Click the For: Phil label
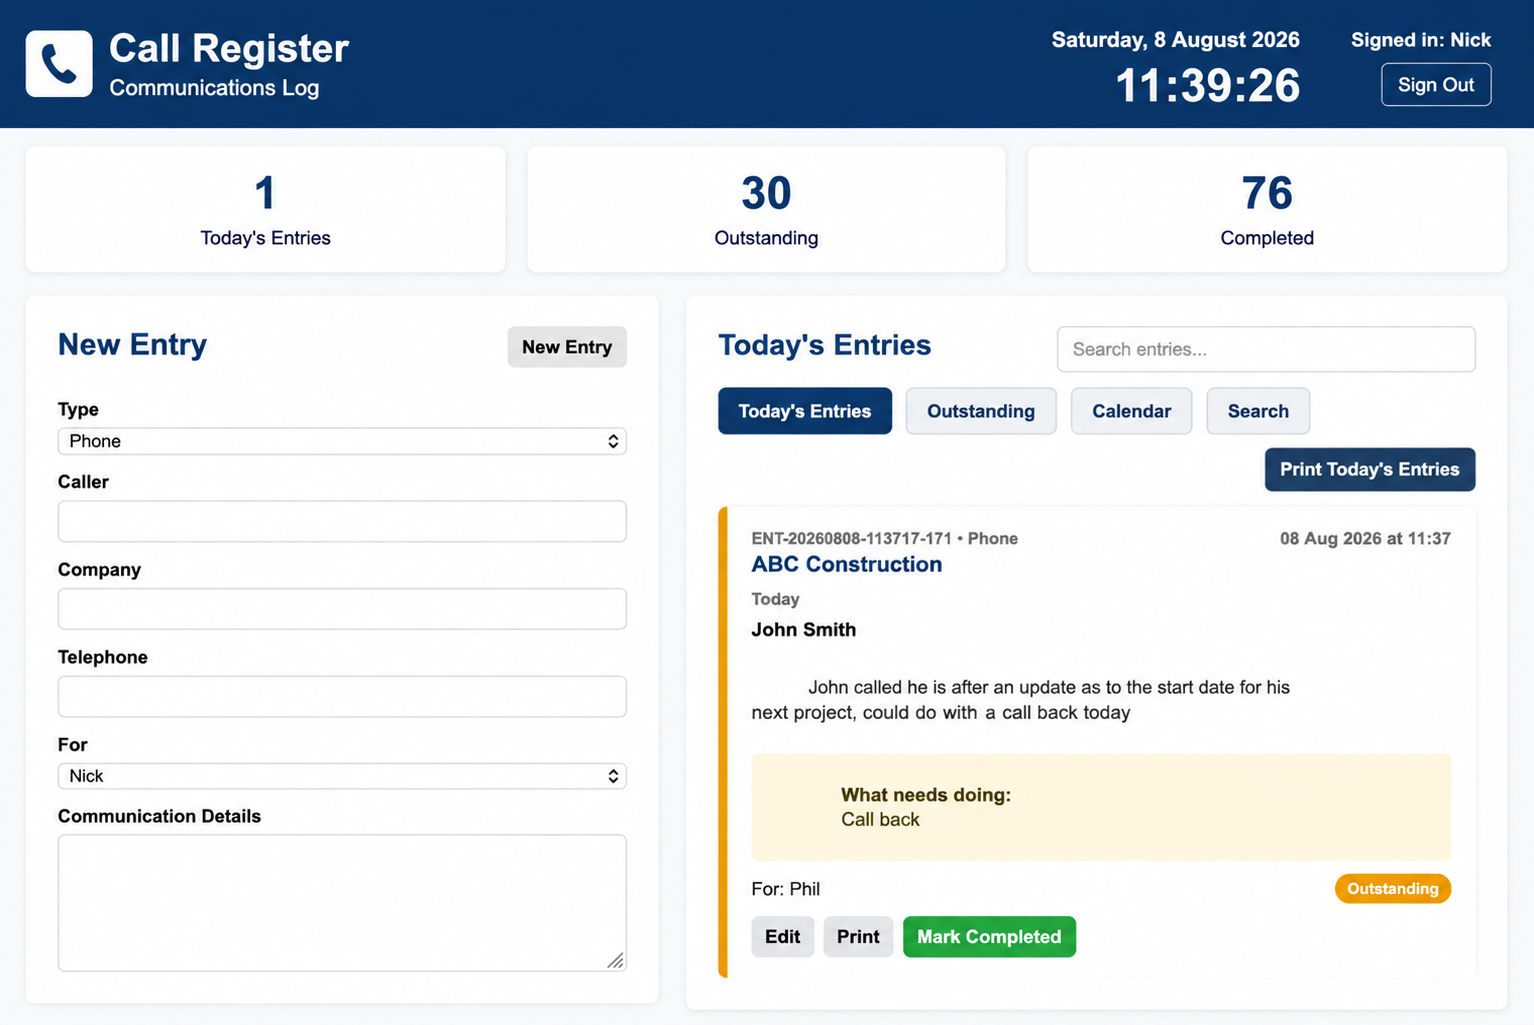This screenshot has height=1025, width=1534. 786,889
